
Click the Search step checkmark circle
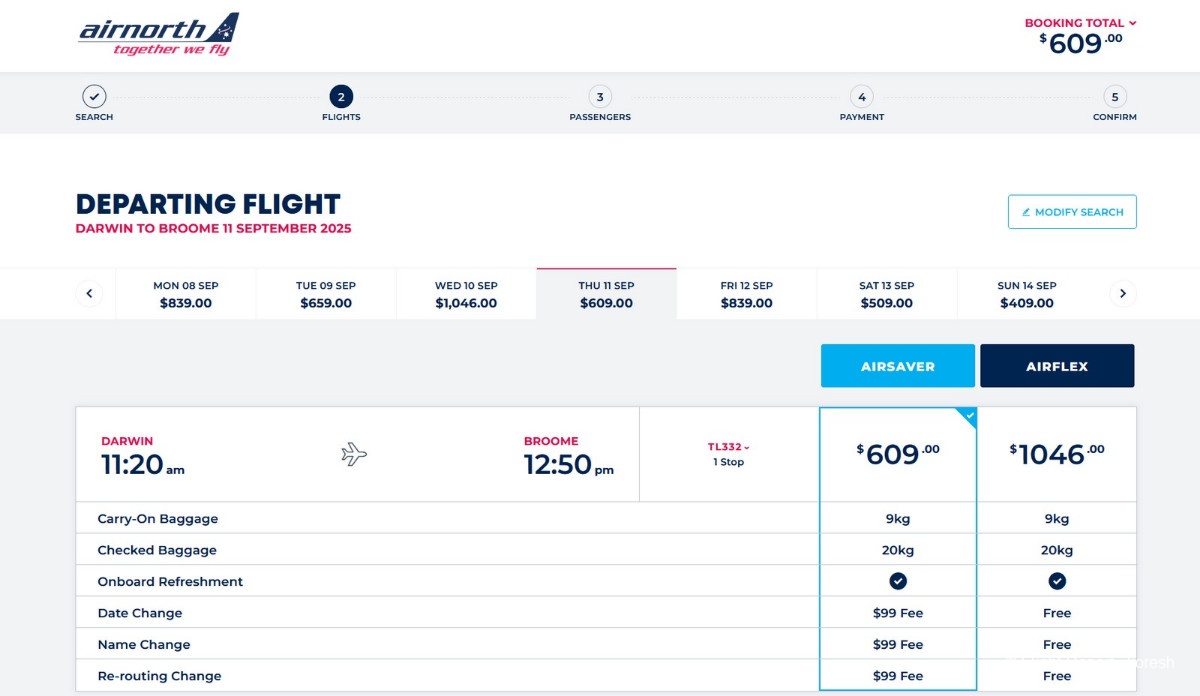pyautogui.click(x=94, y=97)
